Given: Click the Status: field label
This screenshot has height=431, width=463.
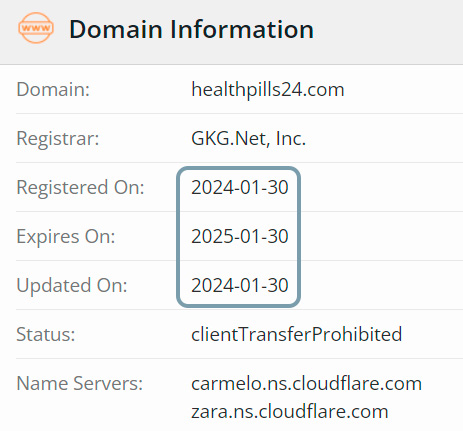Looking at the screenshot, I should (46, 334).
